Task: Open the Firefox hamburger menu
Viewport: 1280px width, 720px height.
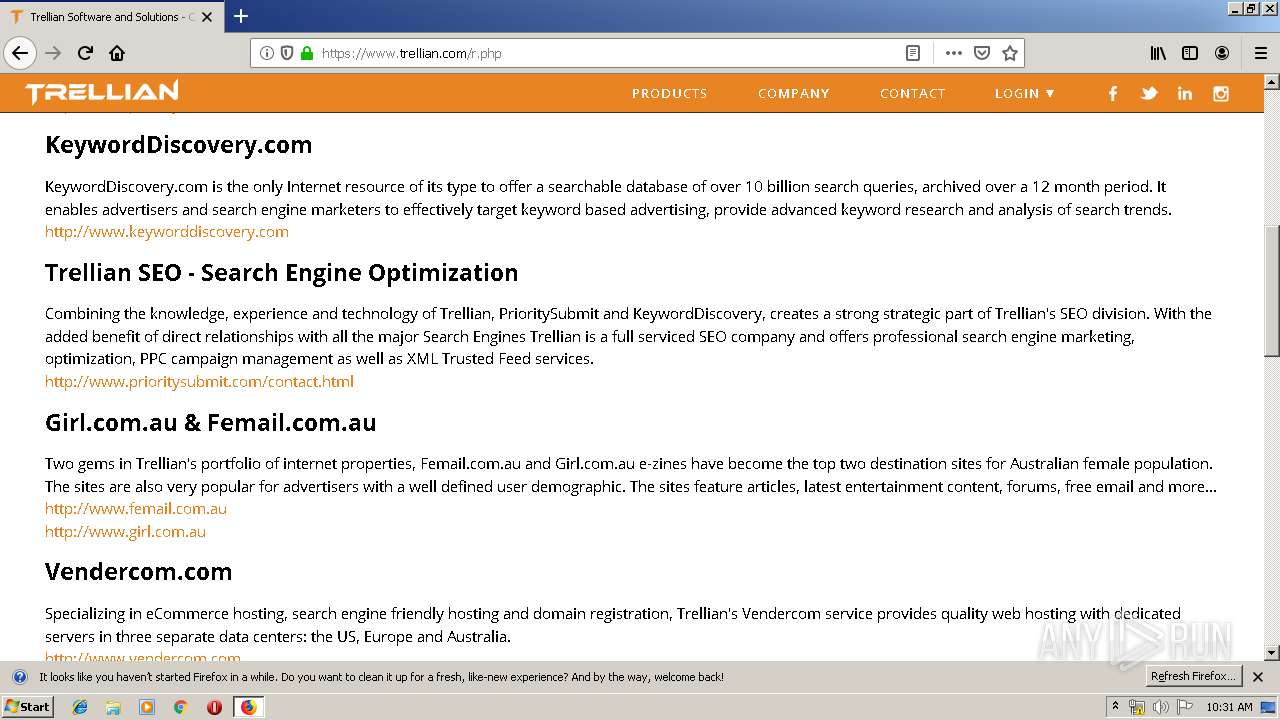Action: [1261, 53]
